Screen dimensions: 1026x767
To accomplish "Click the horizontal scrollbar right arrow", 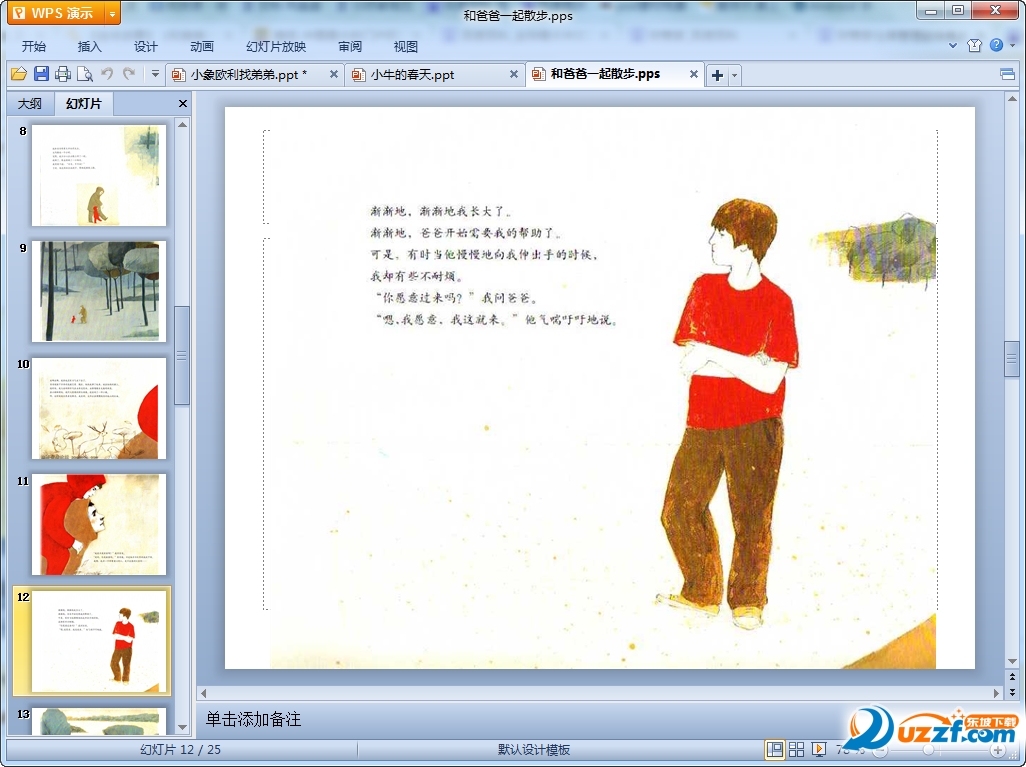I will (x=997, y=693).
